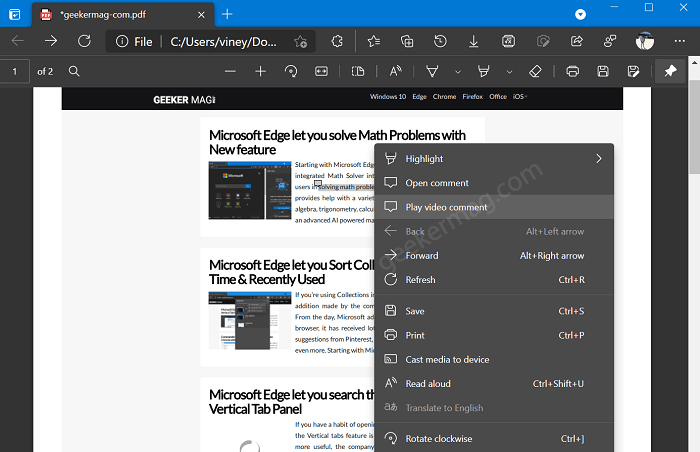
Task: Select Print in the context menu
Action: tap(494, 335)
